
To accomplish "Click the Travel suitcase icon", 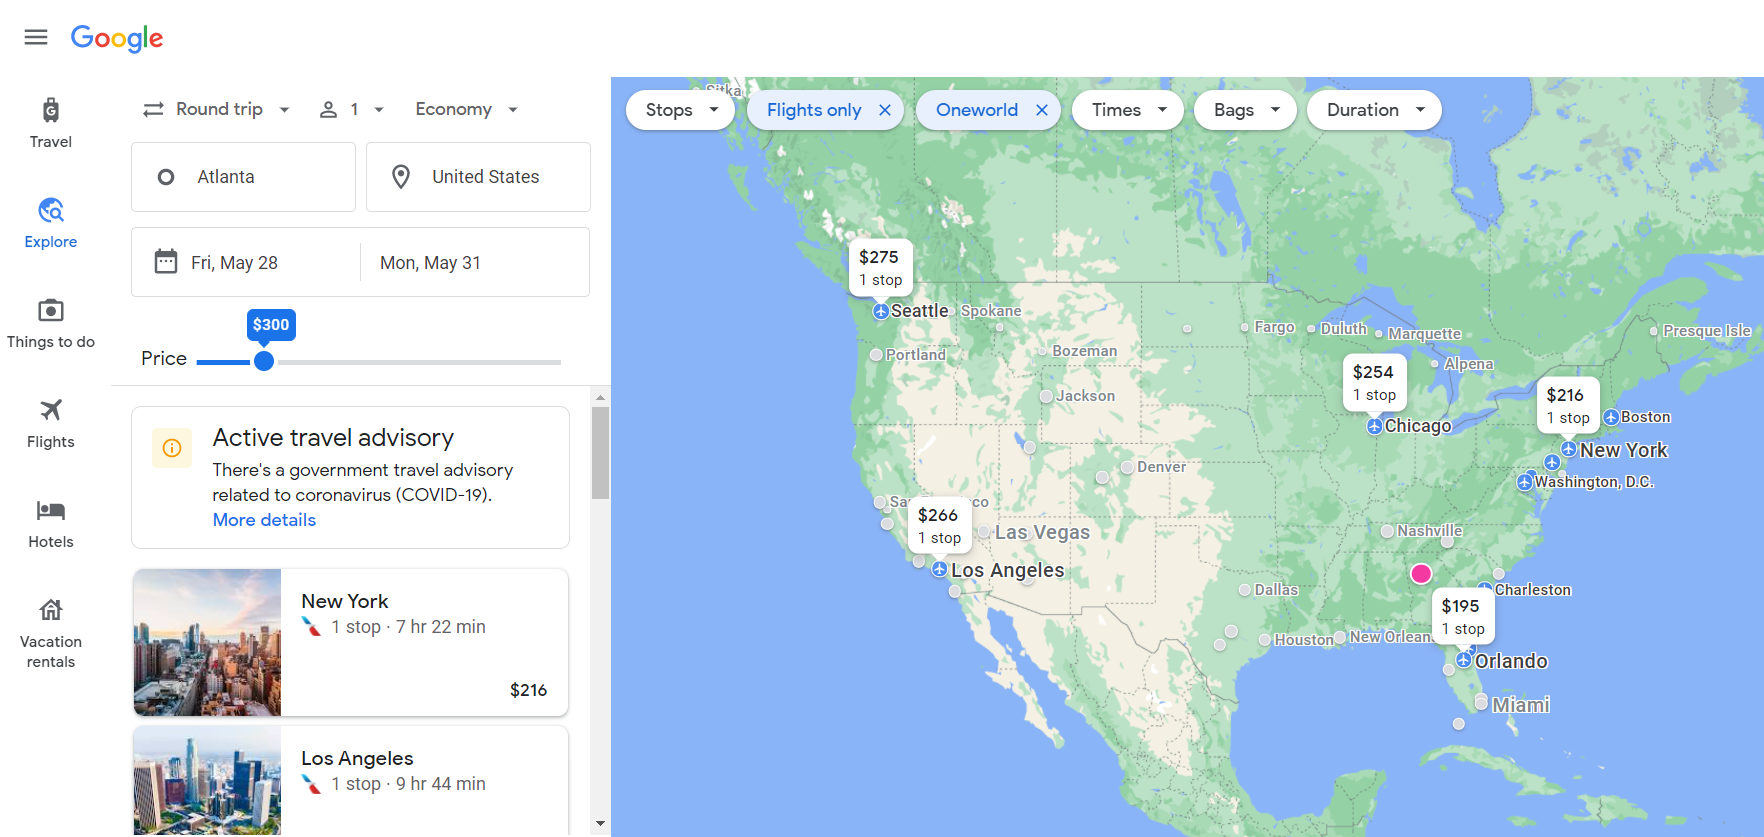I will 51,110.
